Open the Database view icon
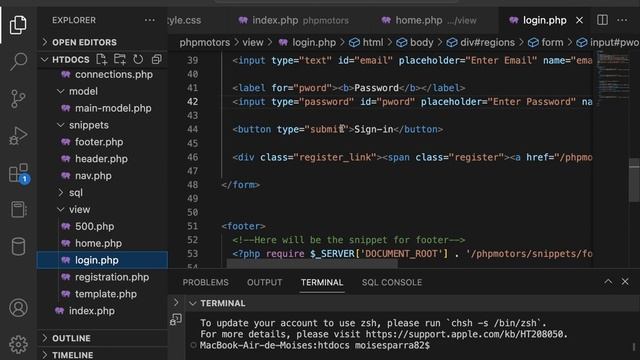The height and width of the screenshot is (360, 640). (x=18, y=247)
